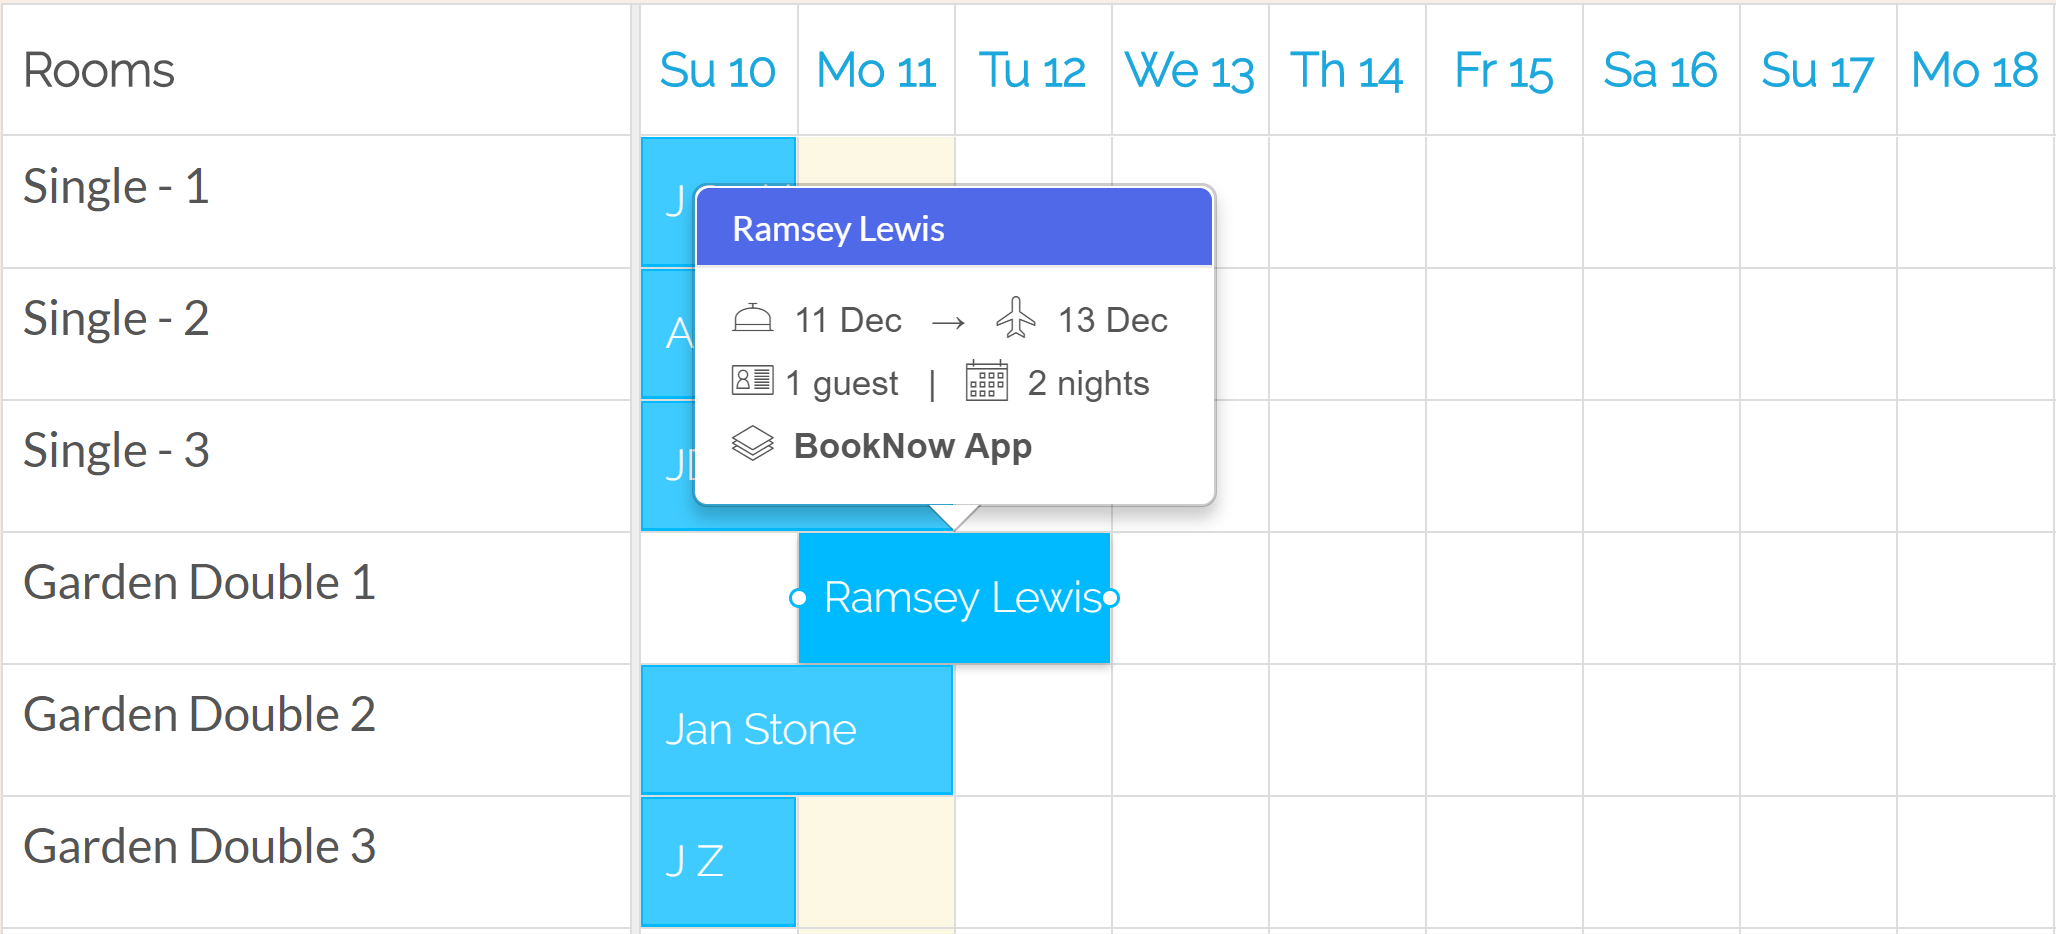Click the left resize handle of Ramsey Lewis booking
The image size is (2056, 934).
(x=798, y=598)
